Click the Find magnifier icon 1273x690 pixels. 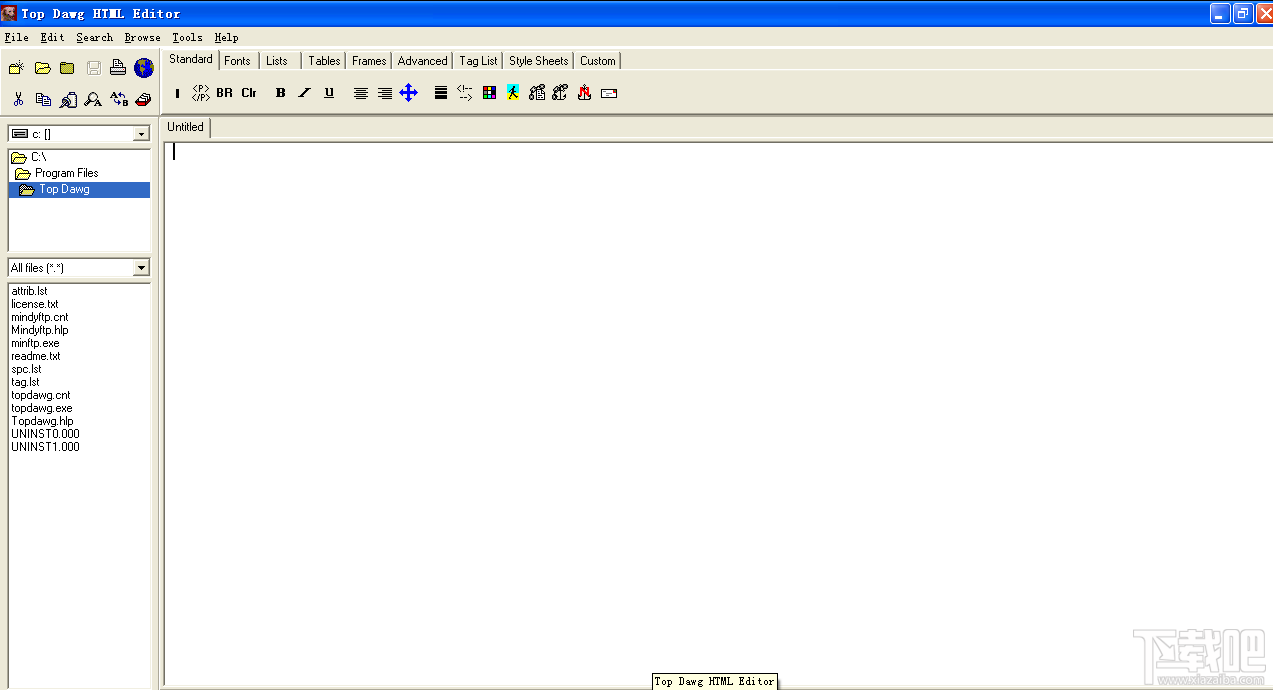(x=93, y=99)
